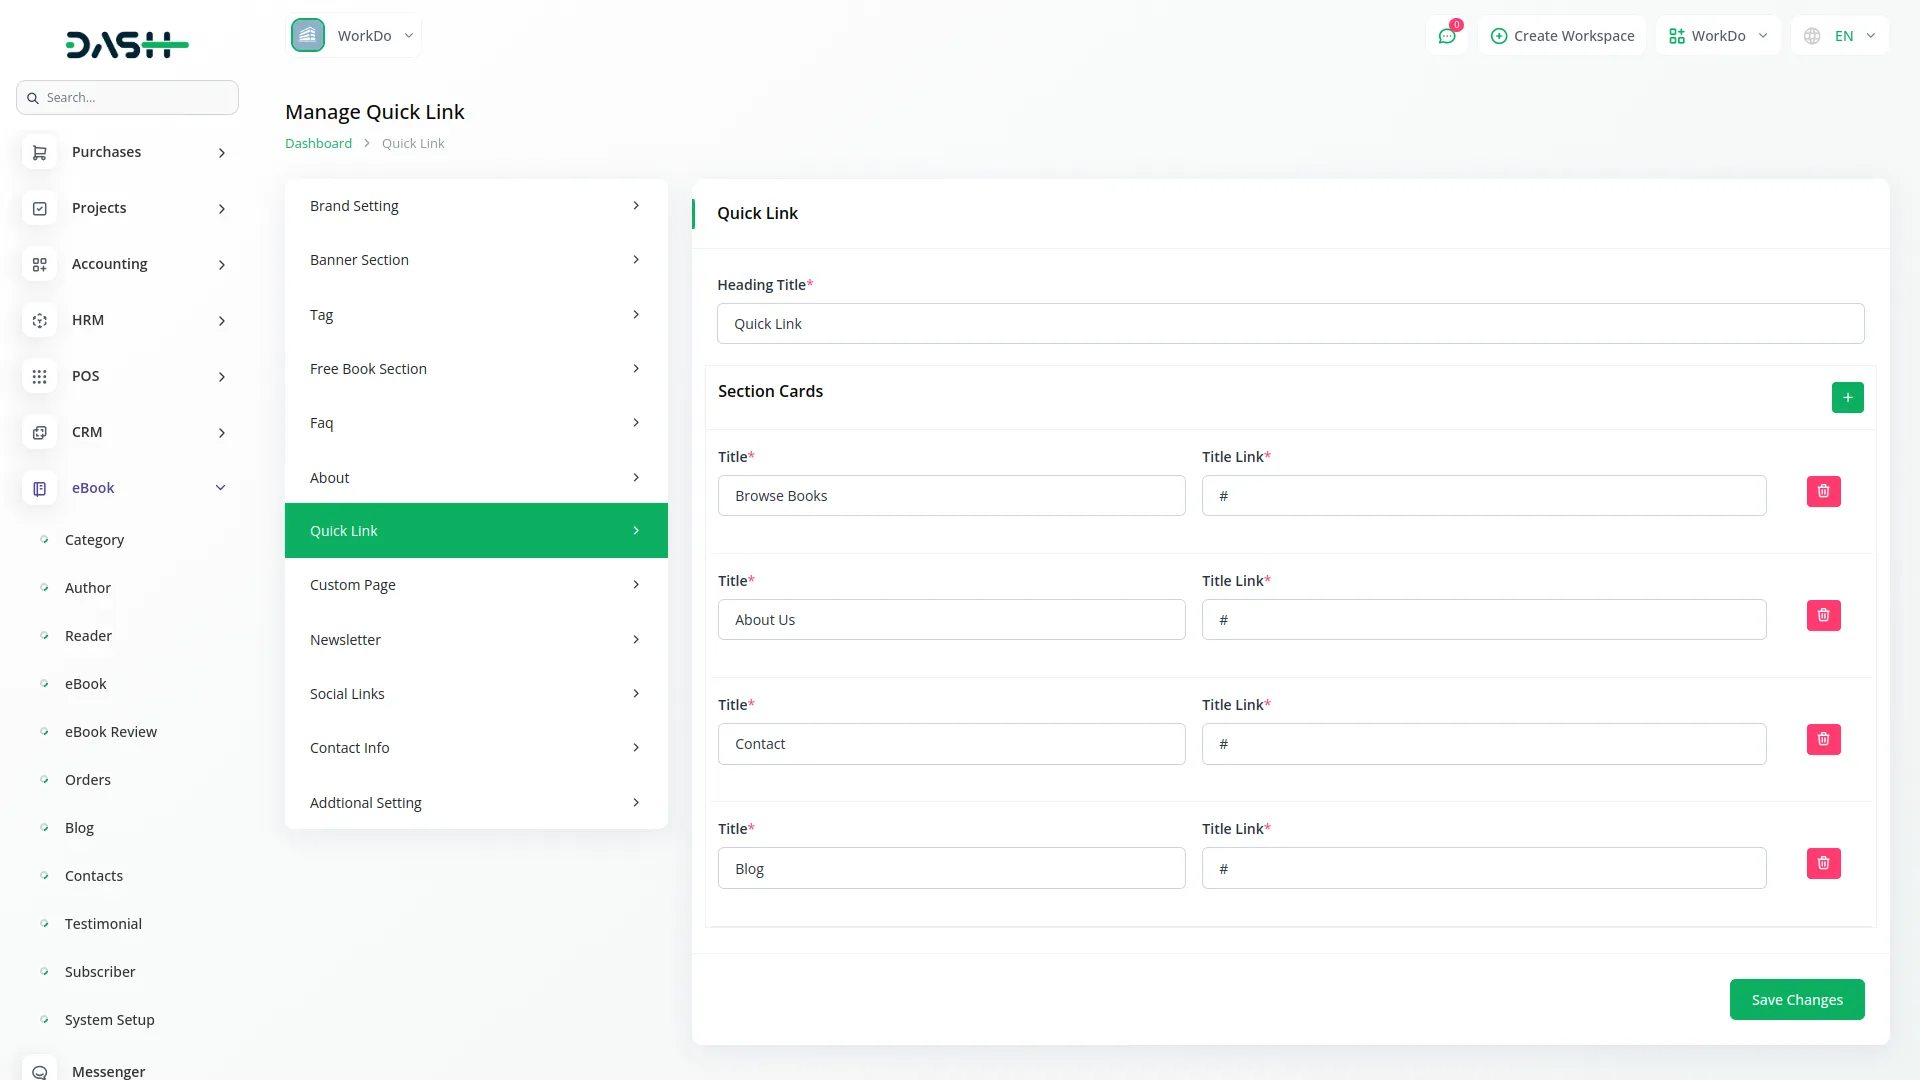Click the Save Changes button
Image resolution: width=1920 pixels, height=1080 pixels.
coord(1796,1000)
